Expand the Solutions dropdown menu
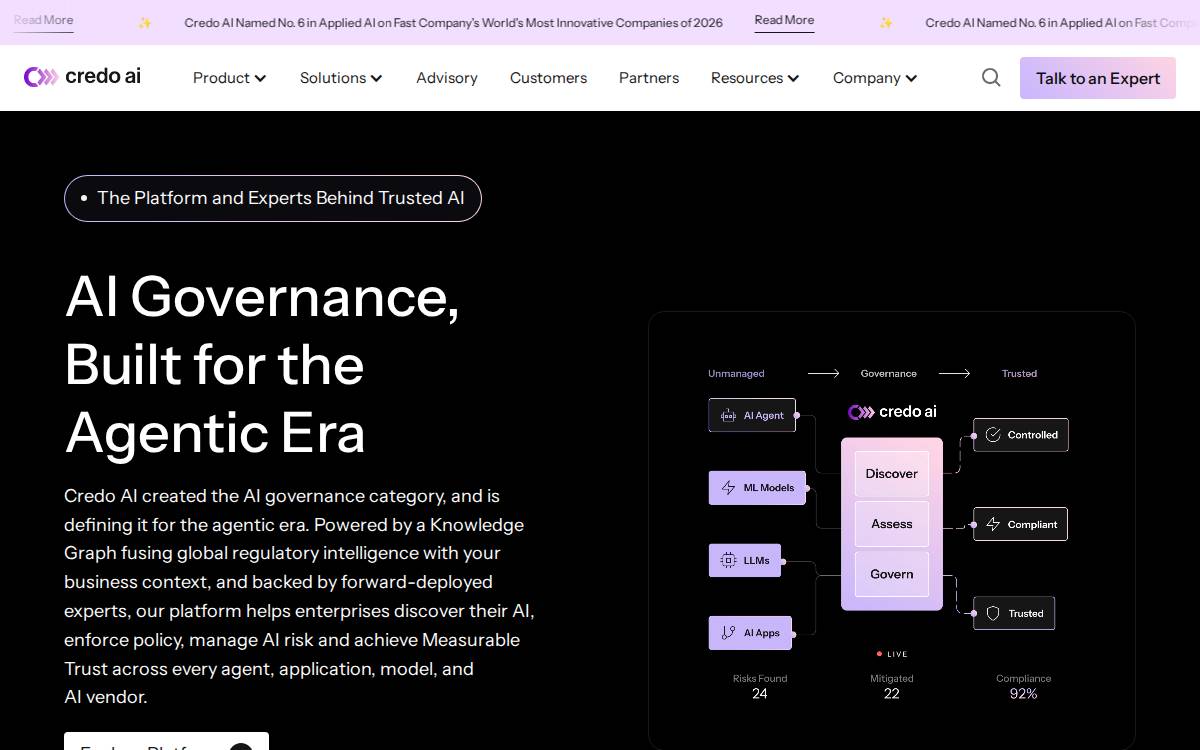This screenshot has width=1200, height=750. point(341,78)
